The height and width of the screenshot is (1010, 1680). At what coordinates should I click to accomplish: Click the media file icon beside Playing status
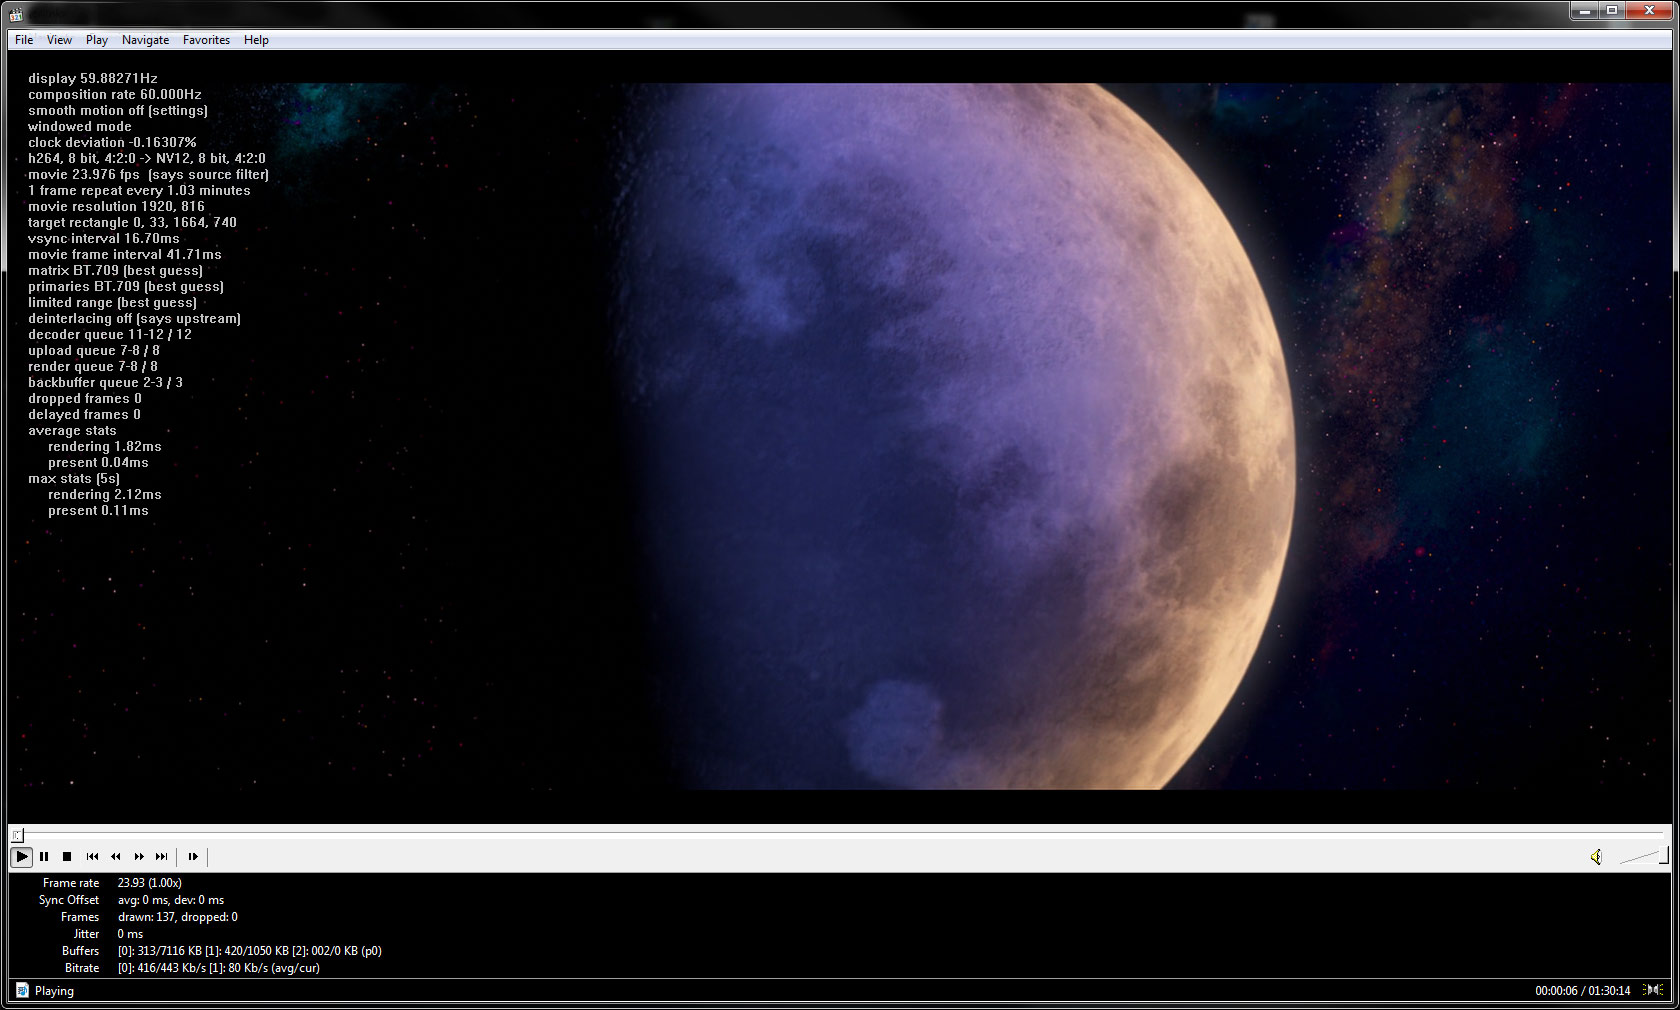click(x=22, y=991)
